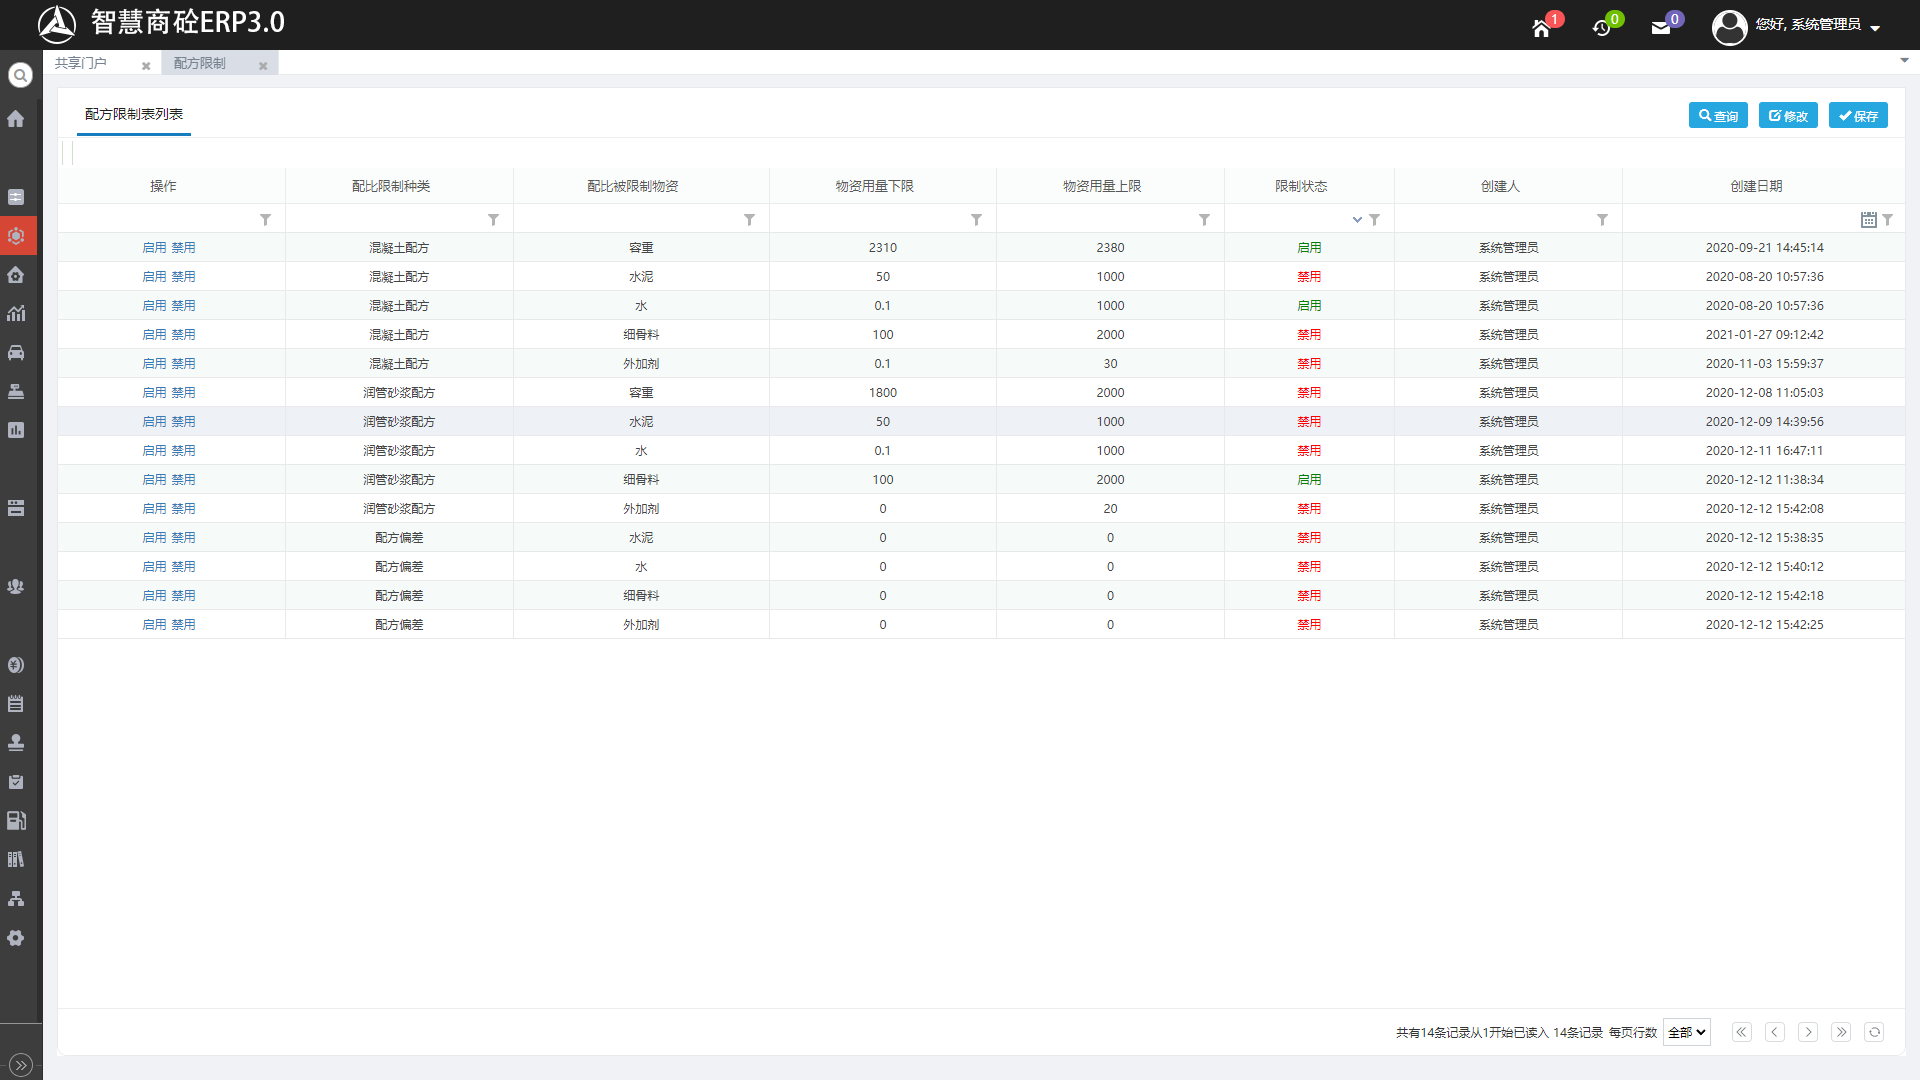Click the sidebar search magnifier icon
Screen dimensions: 1920x1080
click(20, 75)
